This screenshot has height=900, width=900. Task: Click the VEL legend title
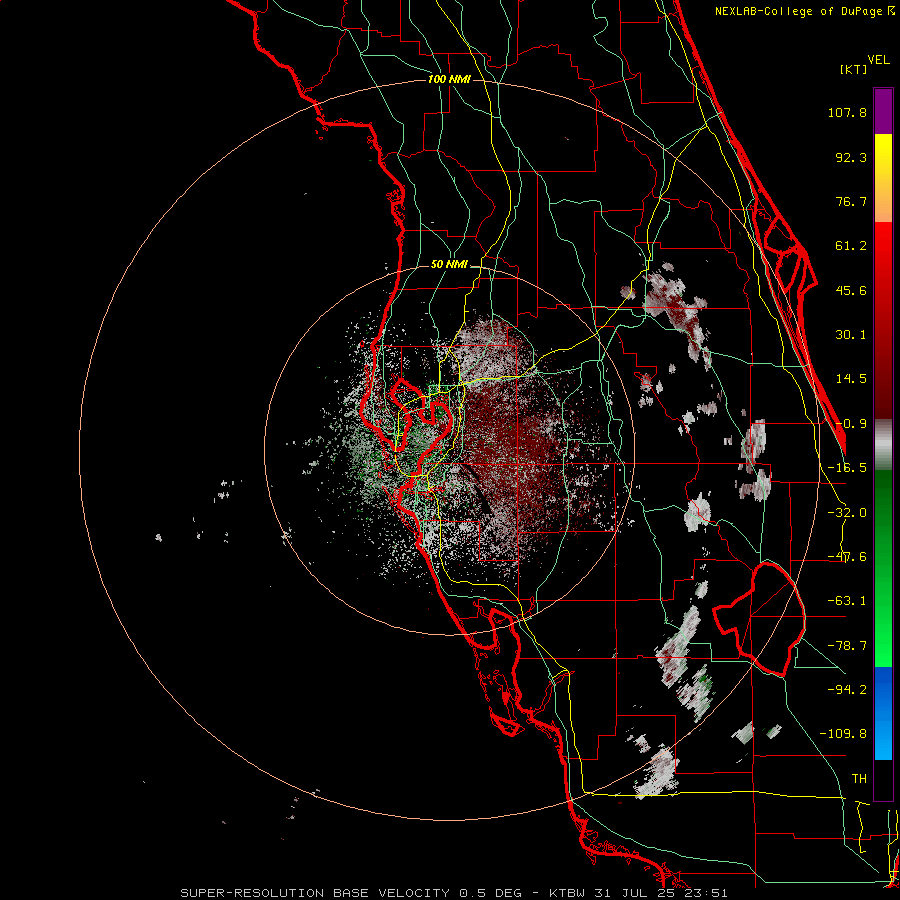pos(878,60)
